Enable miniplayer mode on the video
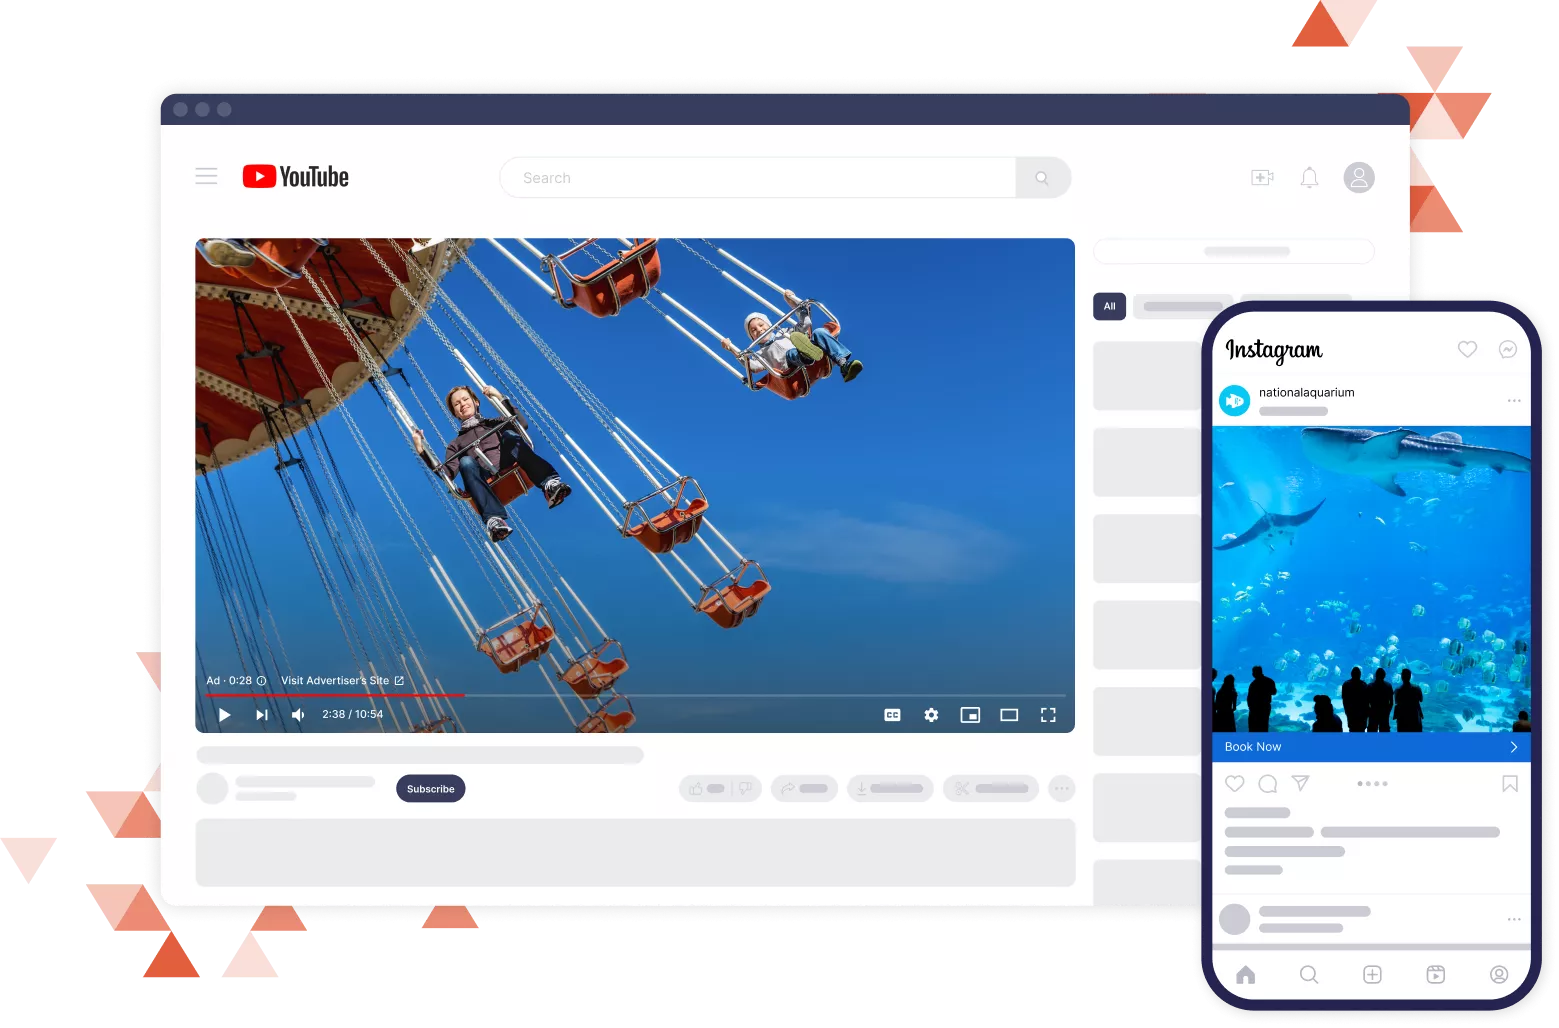1559x1028 pixels. pos(969,714)
